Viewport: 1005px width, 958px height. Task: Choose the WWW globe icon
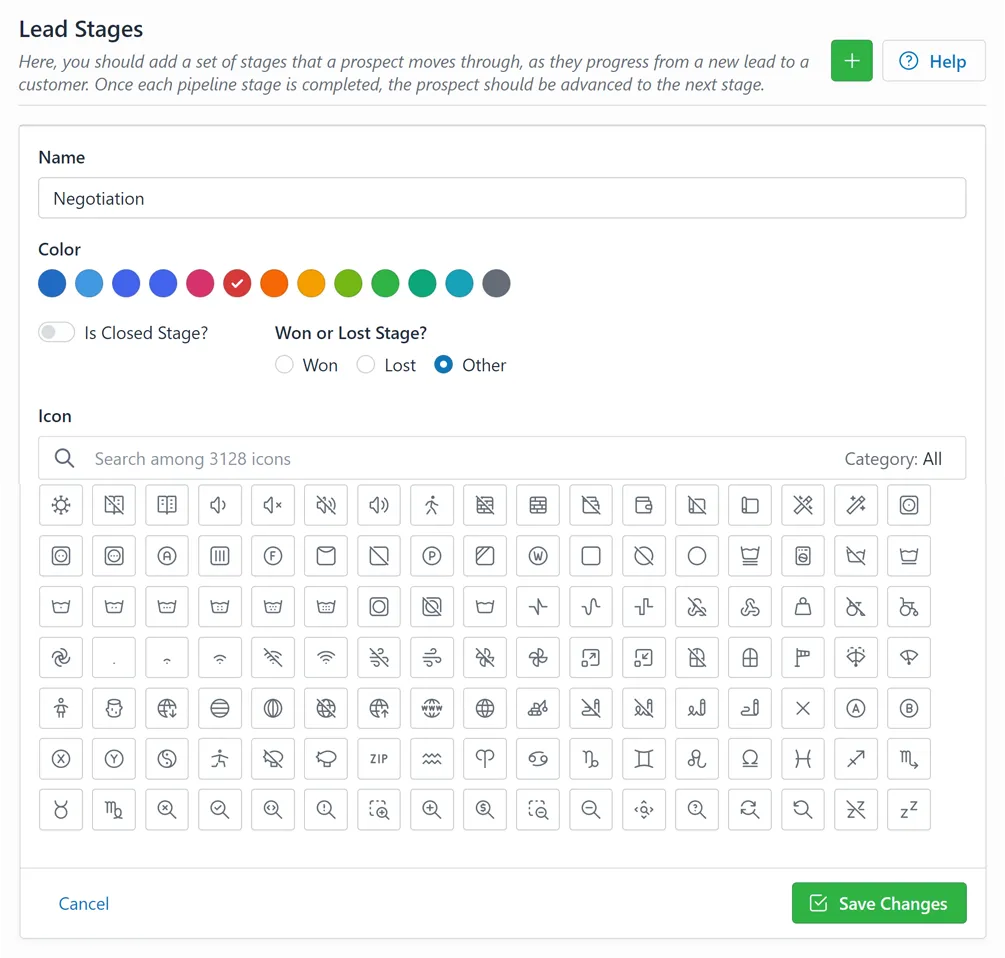coord(432,708)
